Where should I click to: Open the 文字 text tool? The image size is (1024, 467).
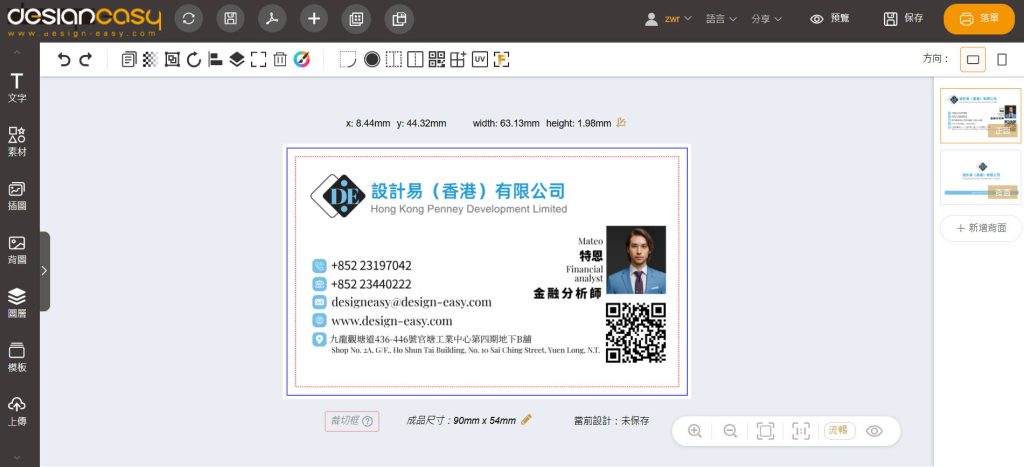tap(17, 87)
